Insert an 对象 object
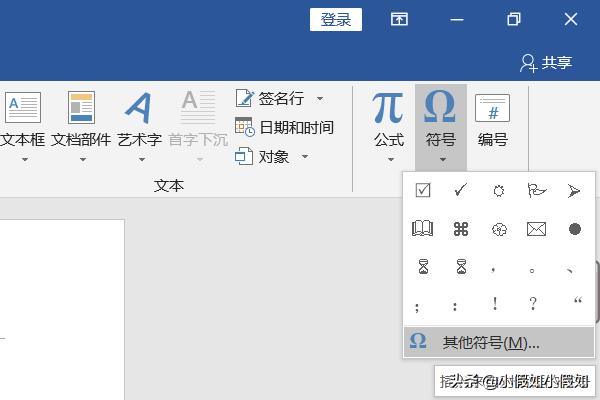Screen dimensions: 600x400 (262, 157)
